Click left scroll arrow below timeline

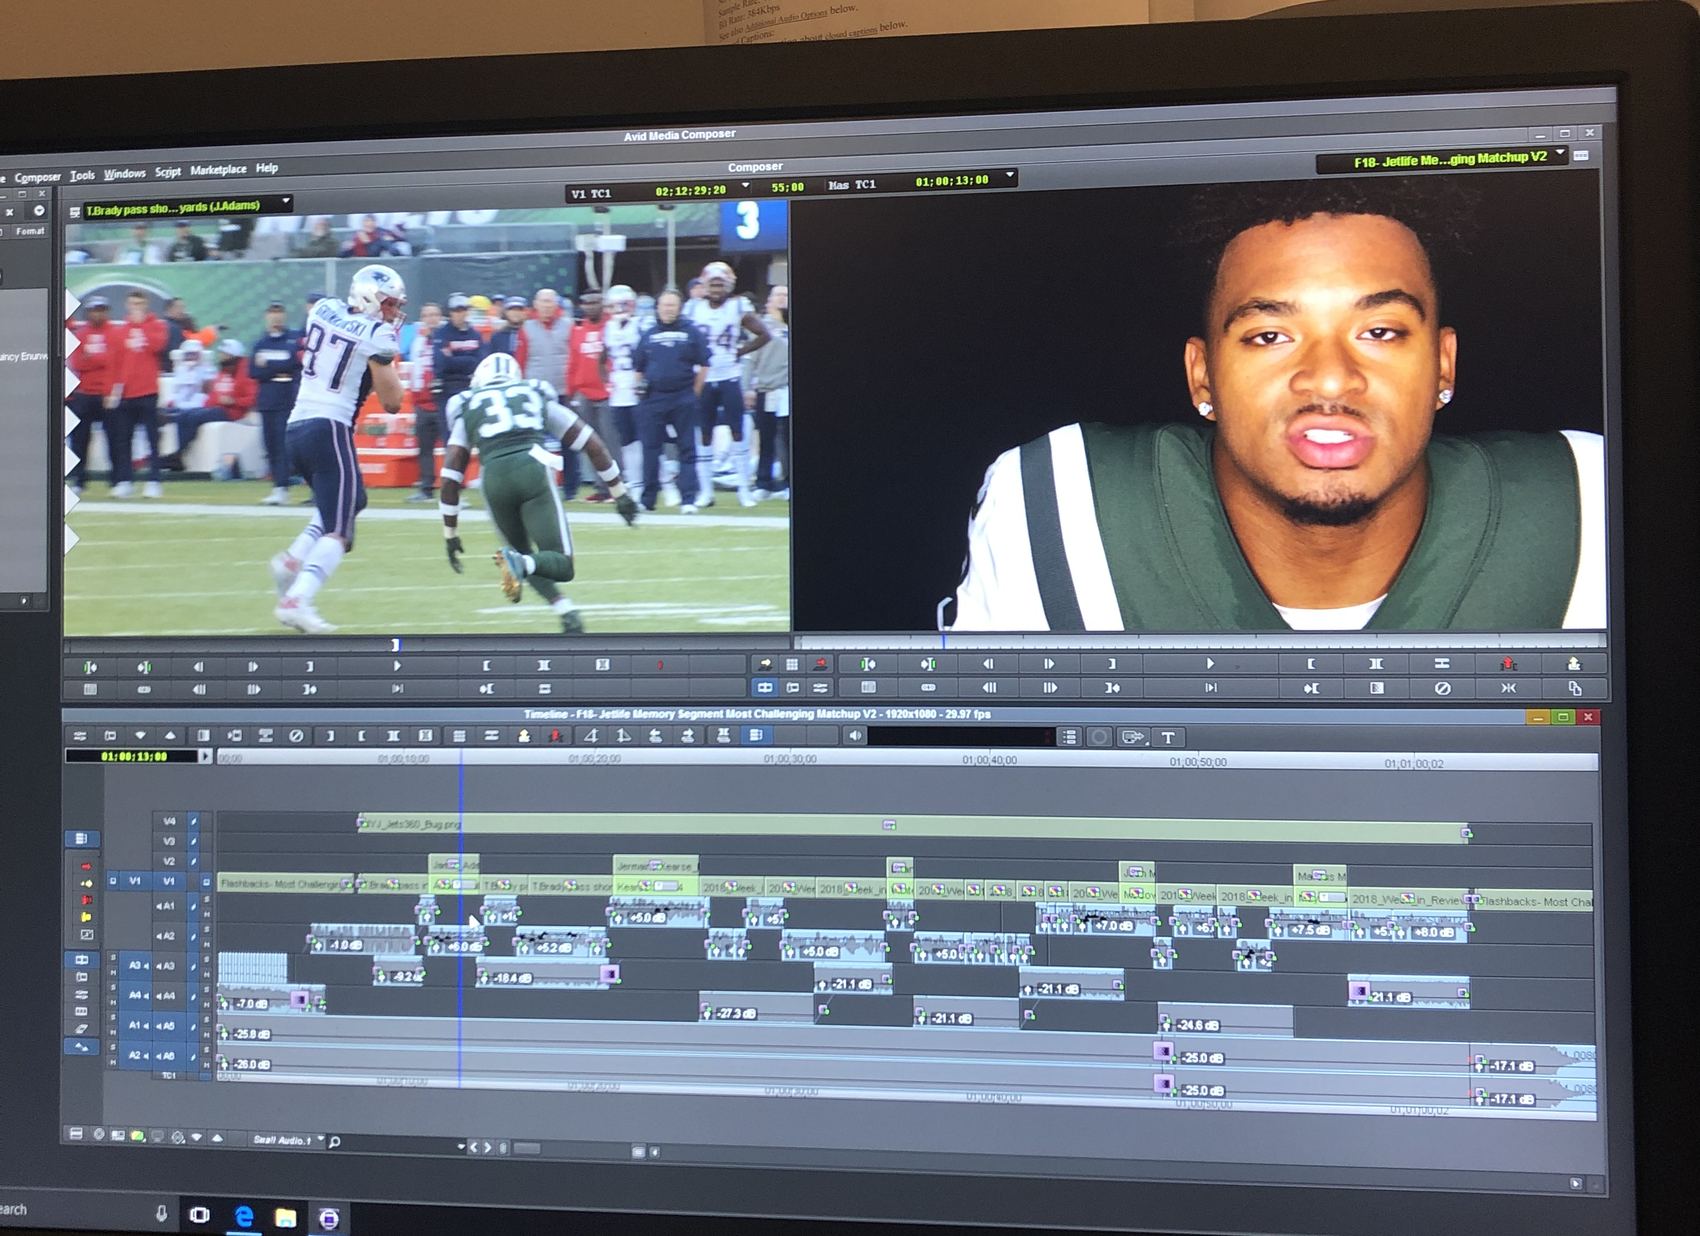pyautogui.click(x=474, y=1147)
